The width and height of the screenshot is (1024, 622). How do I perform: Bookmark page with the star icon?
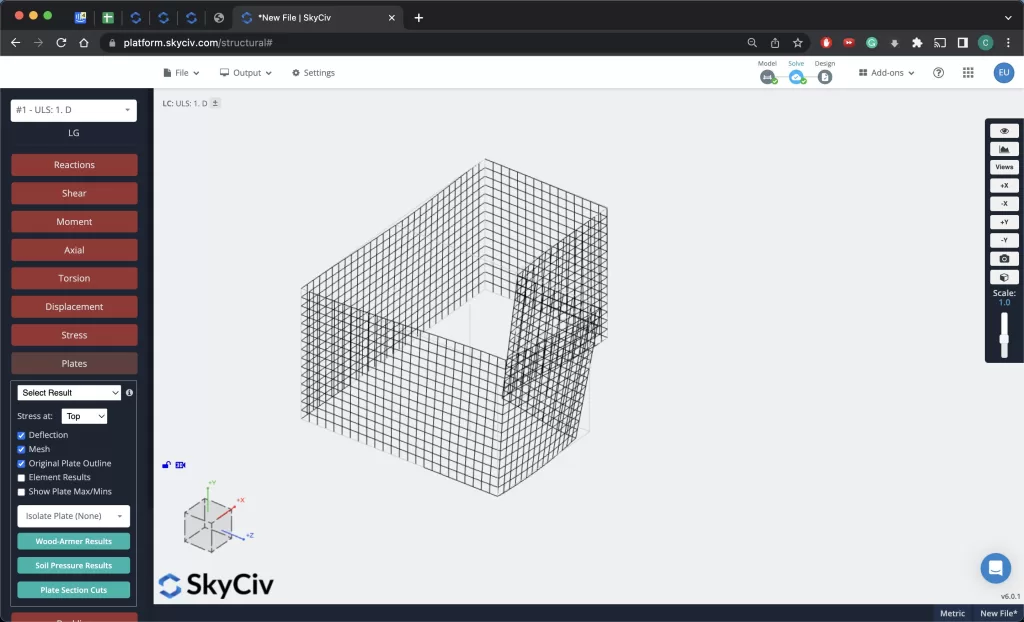[797, 42]
